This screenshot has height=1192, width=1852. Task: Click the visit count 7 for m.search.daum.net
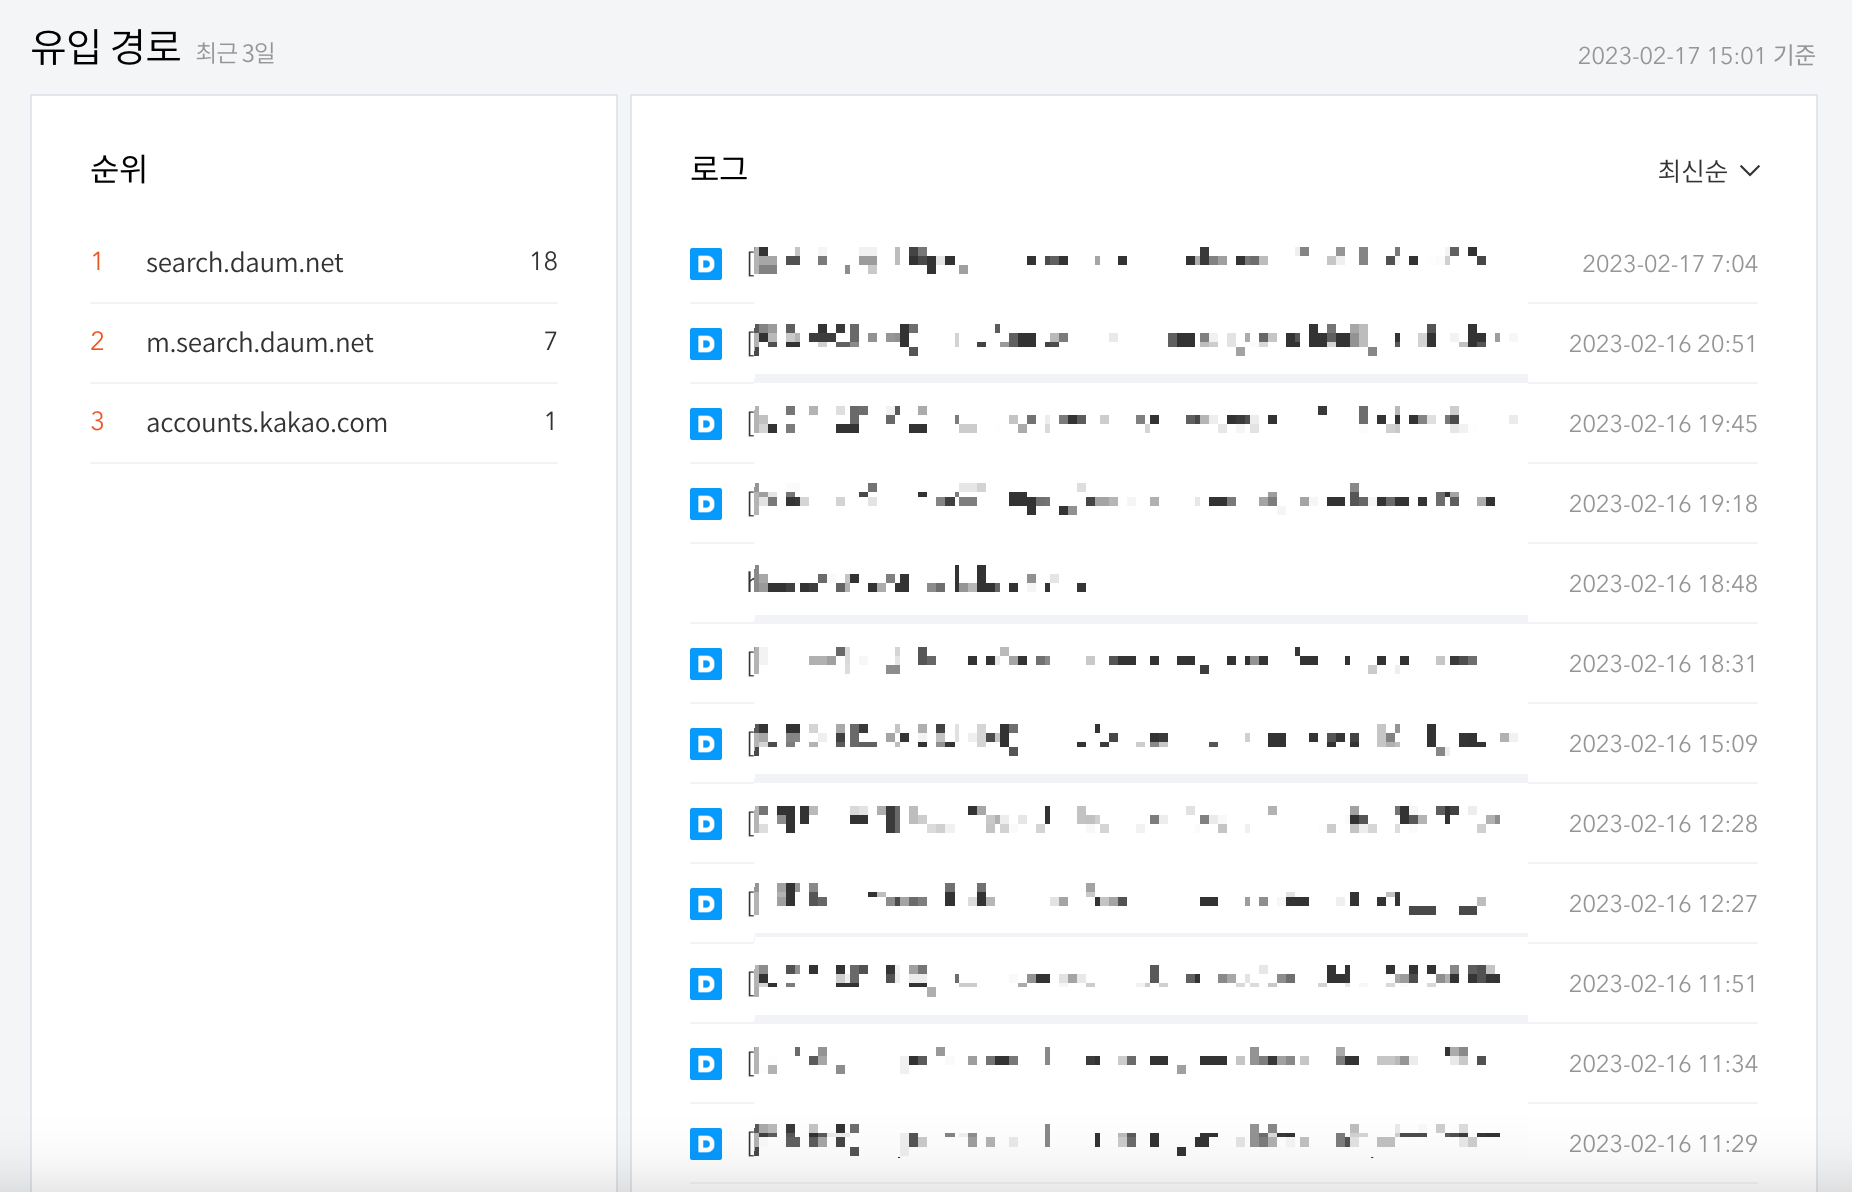[x=550, y=342]
